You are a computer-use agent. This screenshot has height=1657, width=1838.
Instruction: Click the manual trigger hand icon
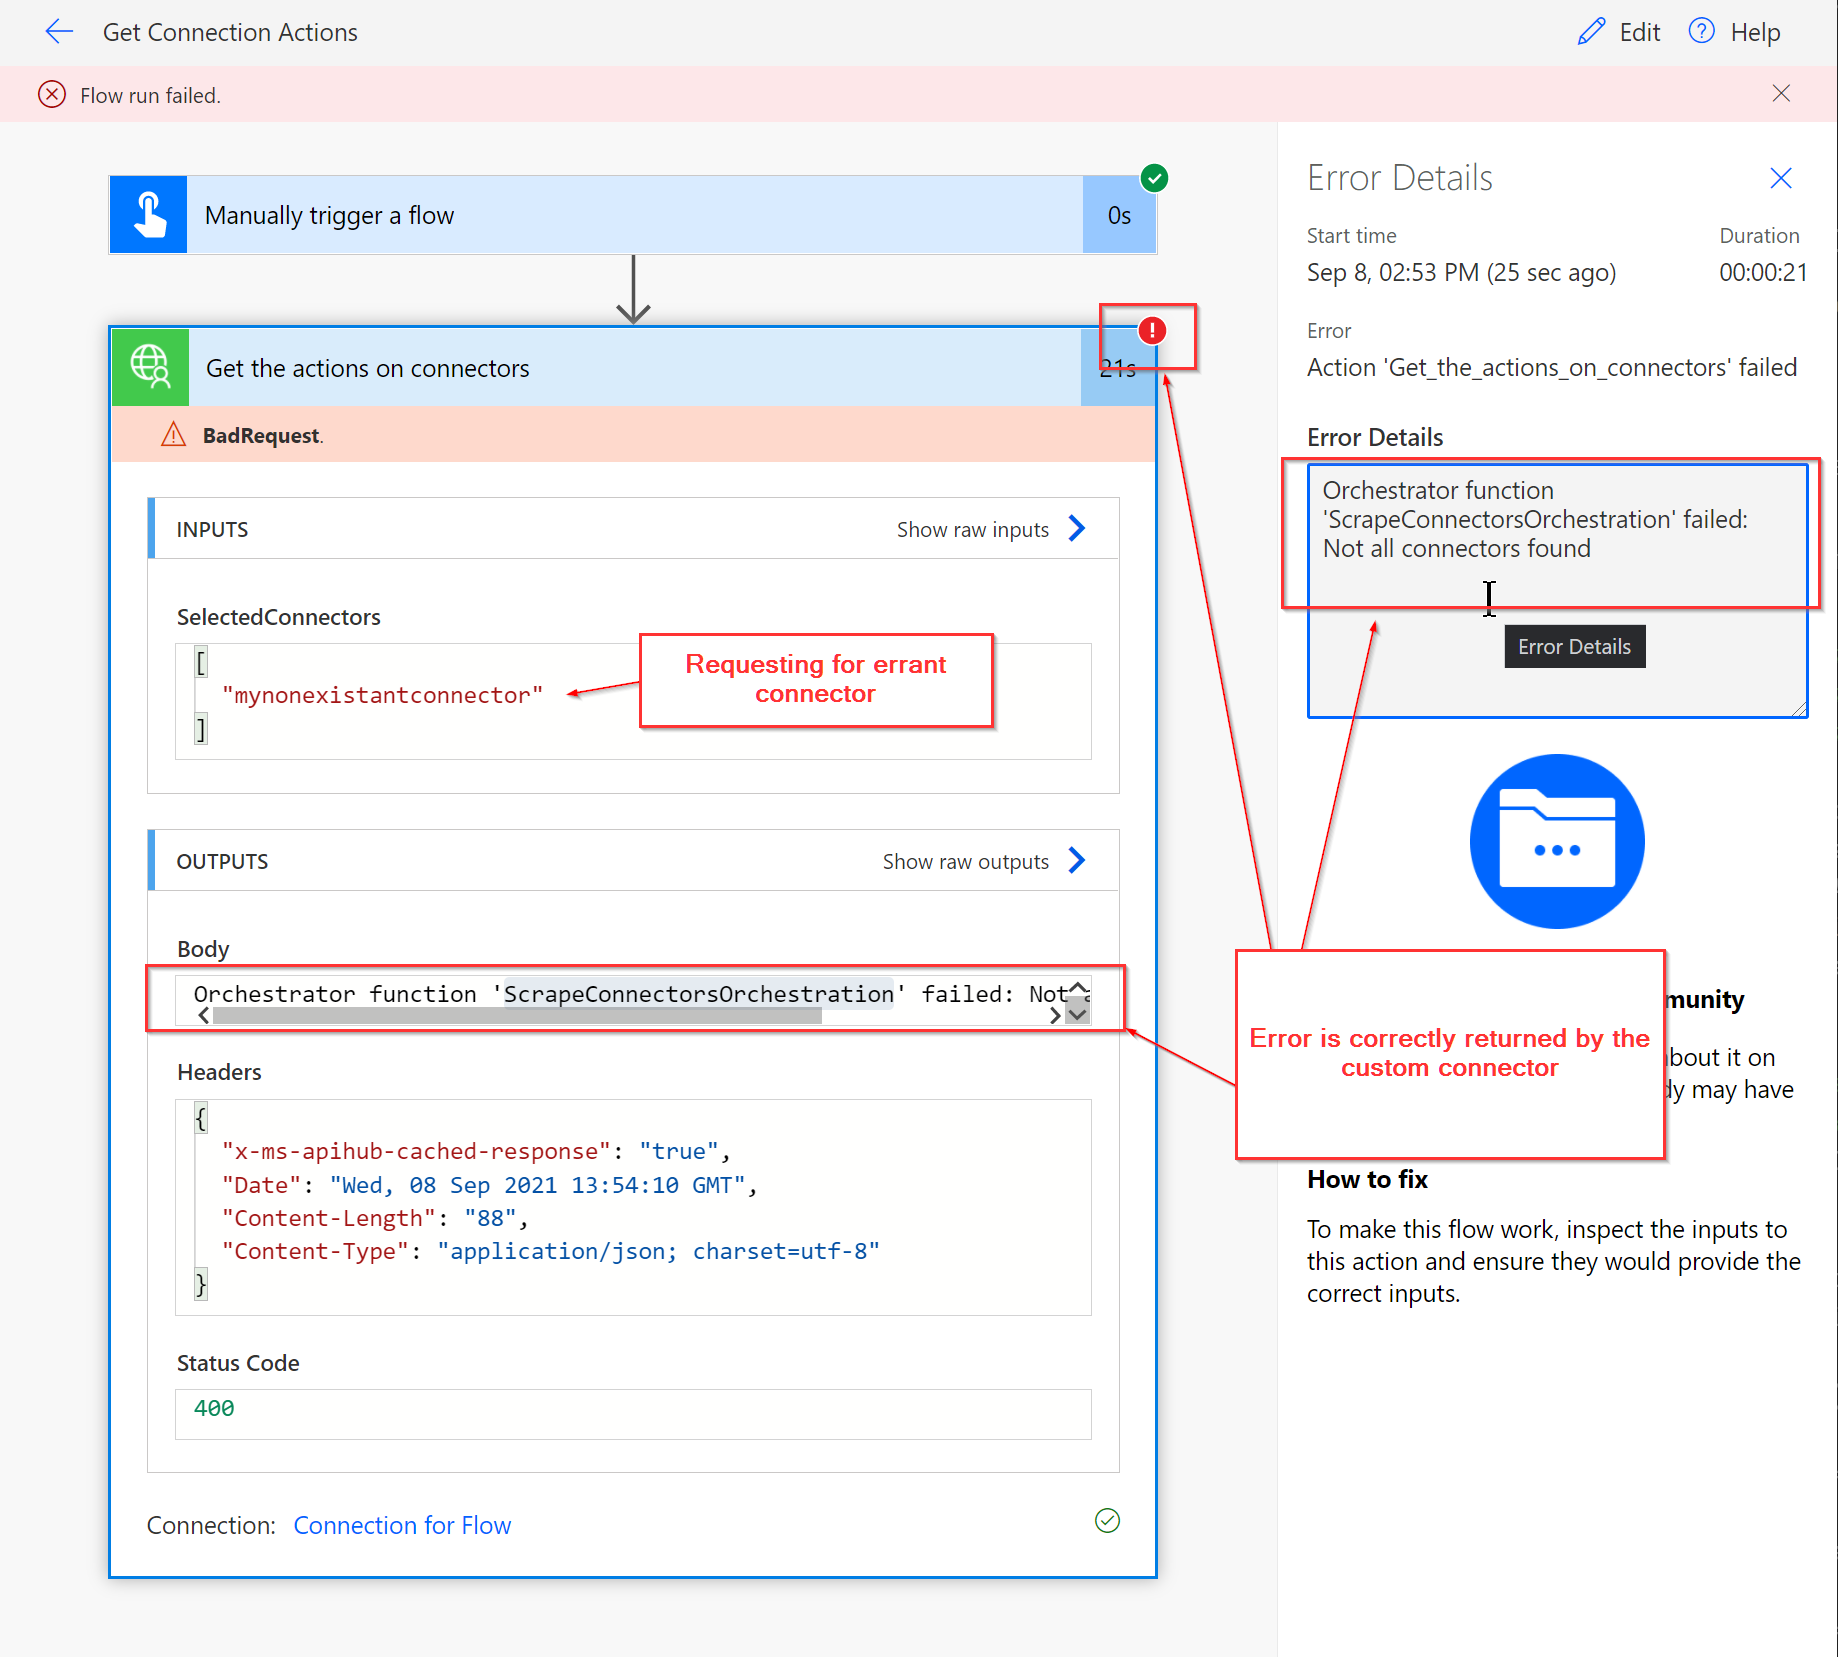pos(149,215)
